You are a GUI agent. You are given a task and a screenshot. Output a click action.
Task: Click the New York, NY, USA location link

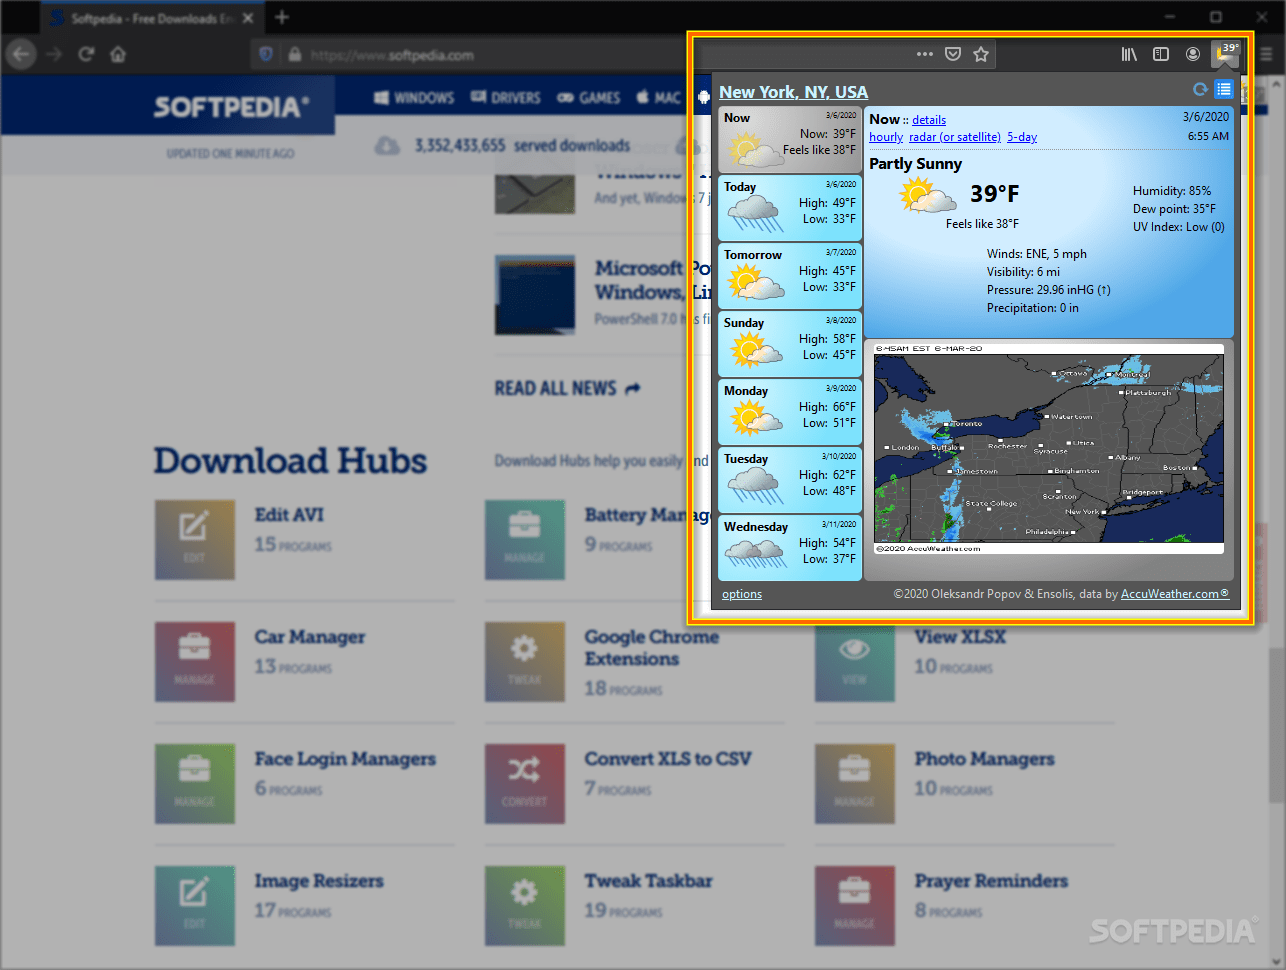click(794, 91)
